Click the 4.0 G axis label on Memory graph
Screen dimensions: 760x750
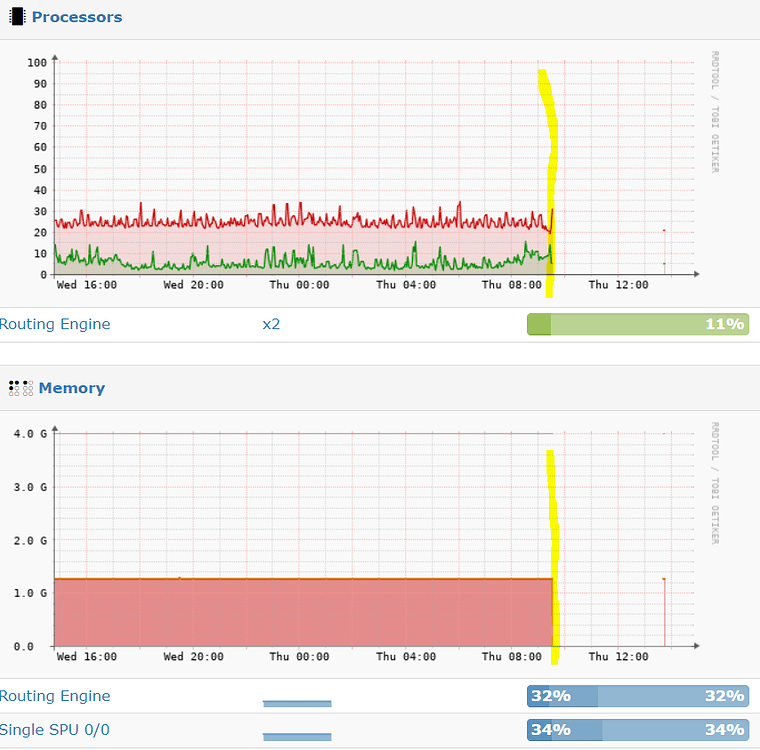[30, 434]
